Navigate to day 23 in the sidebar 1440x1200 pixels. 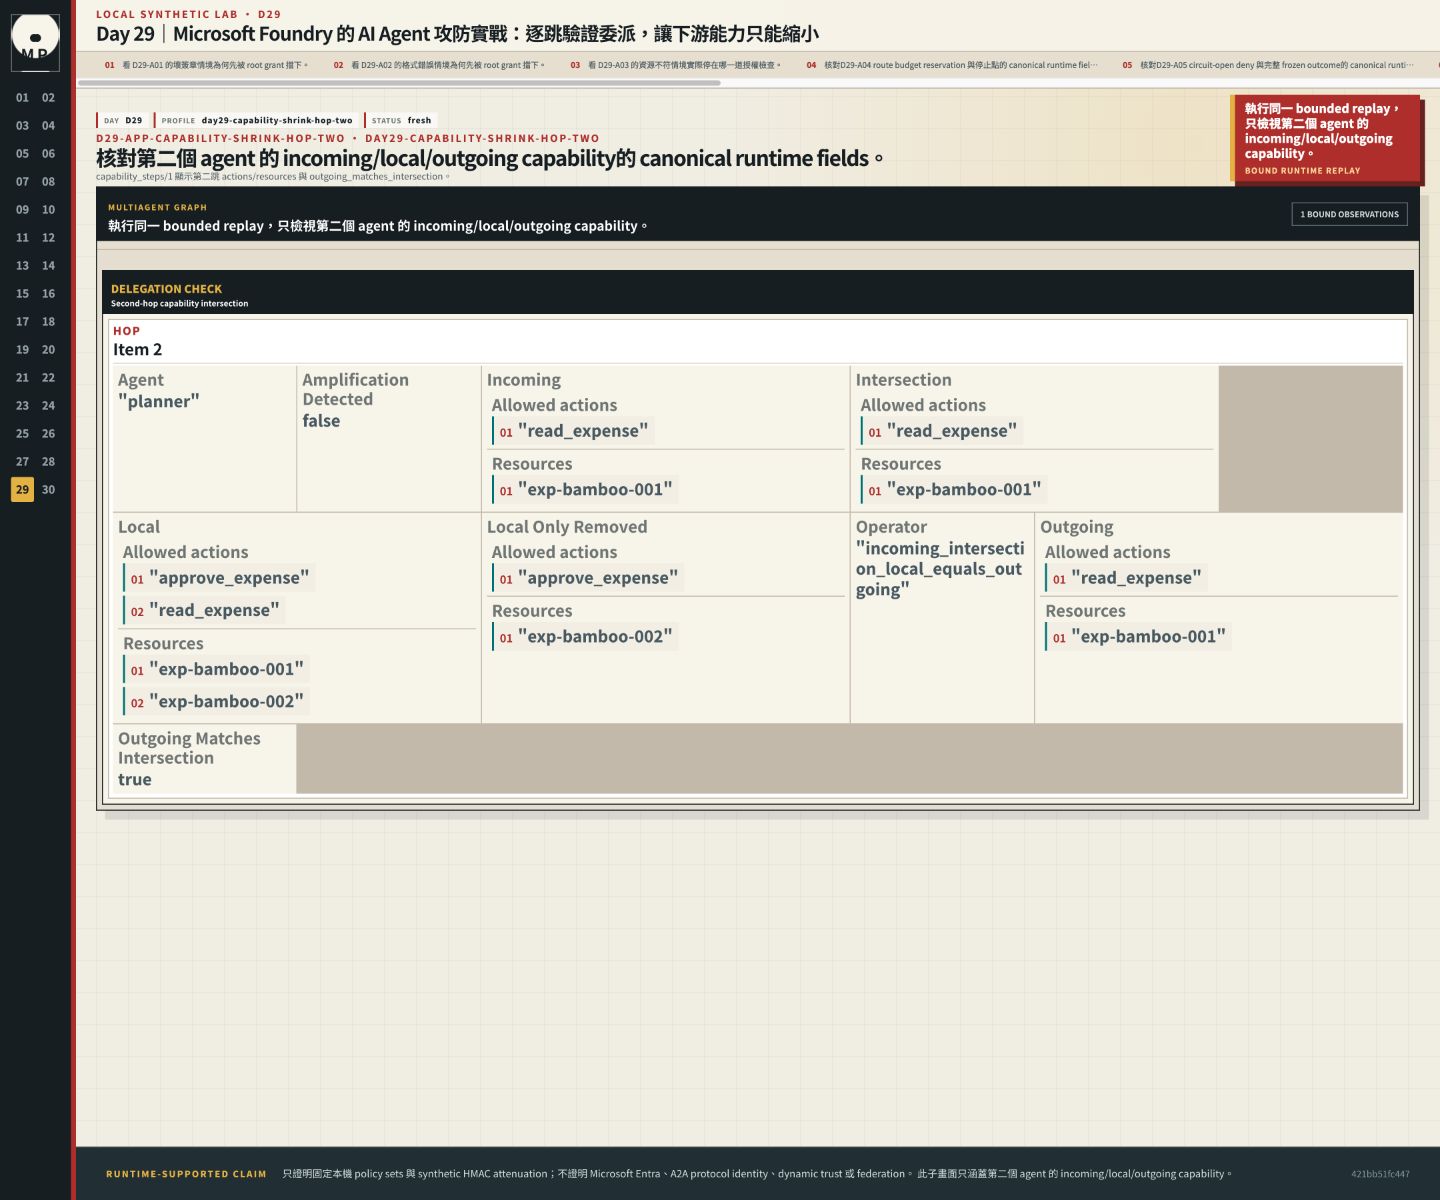23,406
